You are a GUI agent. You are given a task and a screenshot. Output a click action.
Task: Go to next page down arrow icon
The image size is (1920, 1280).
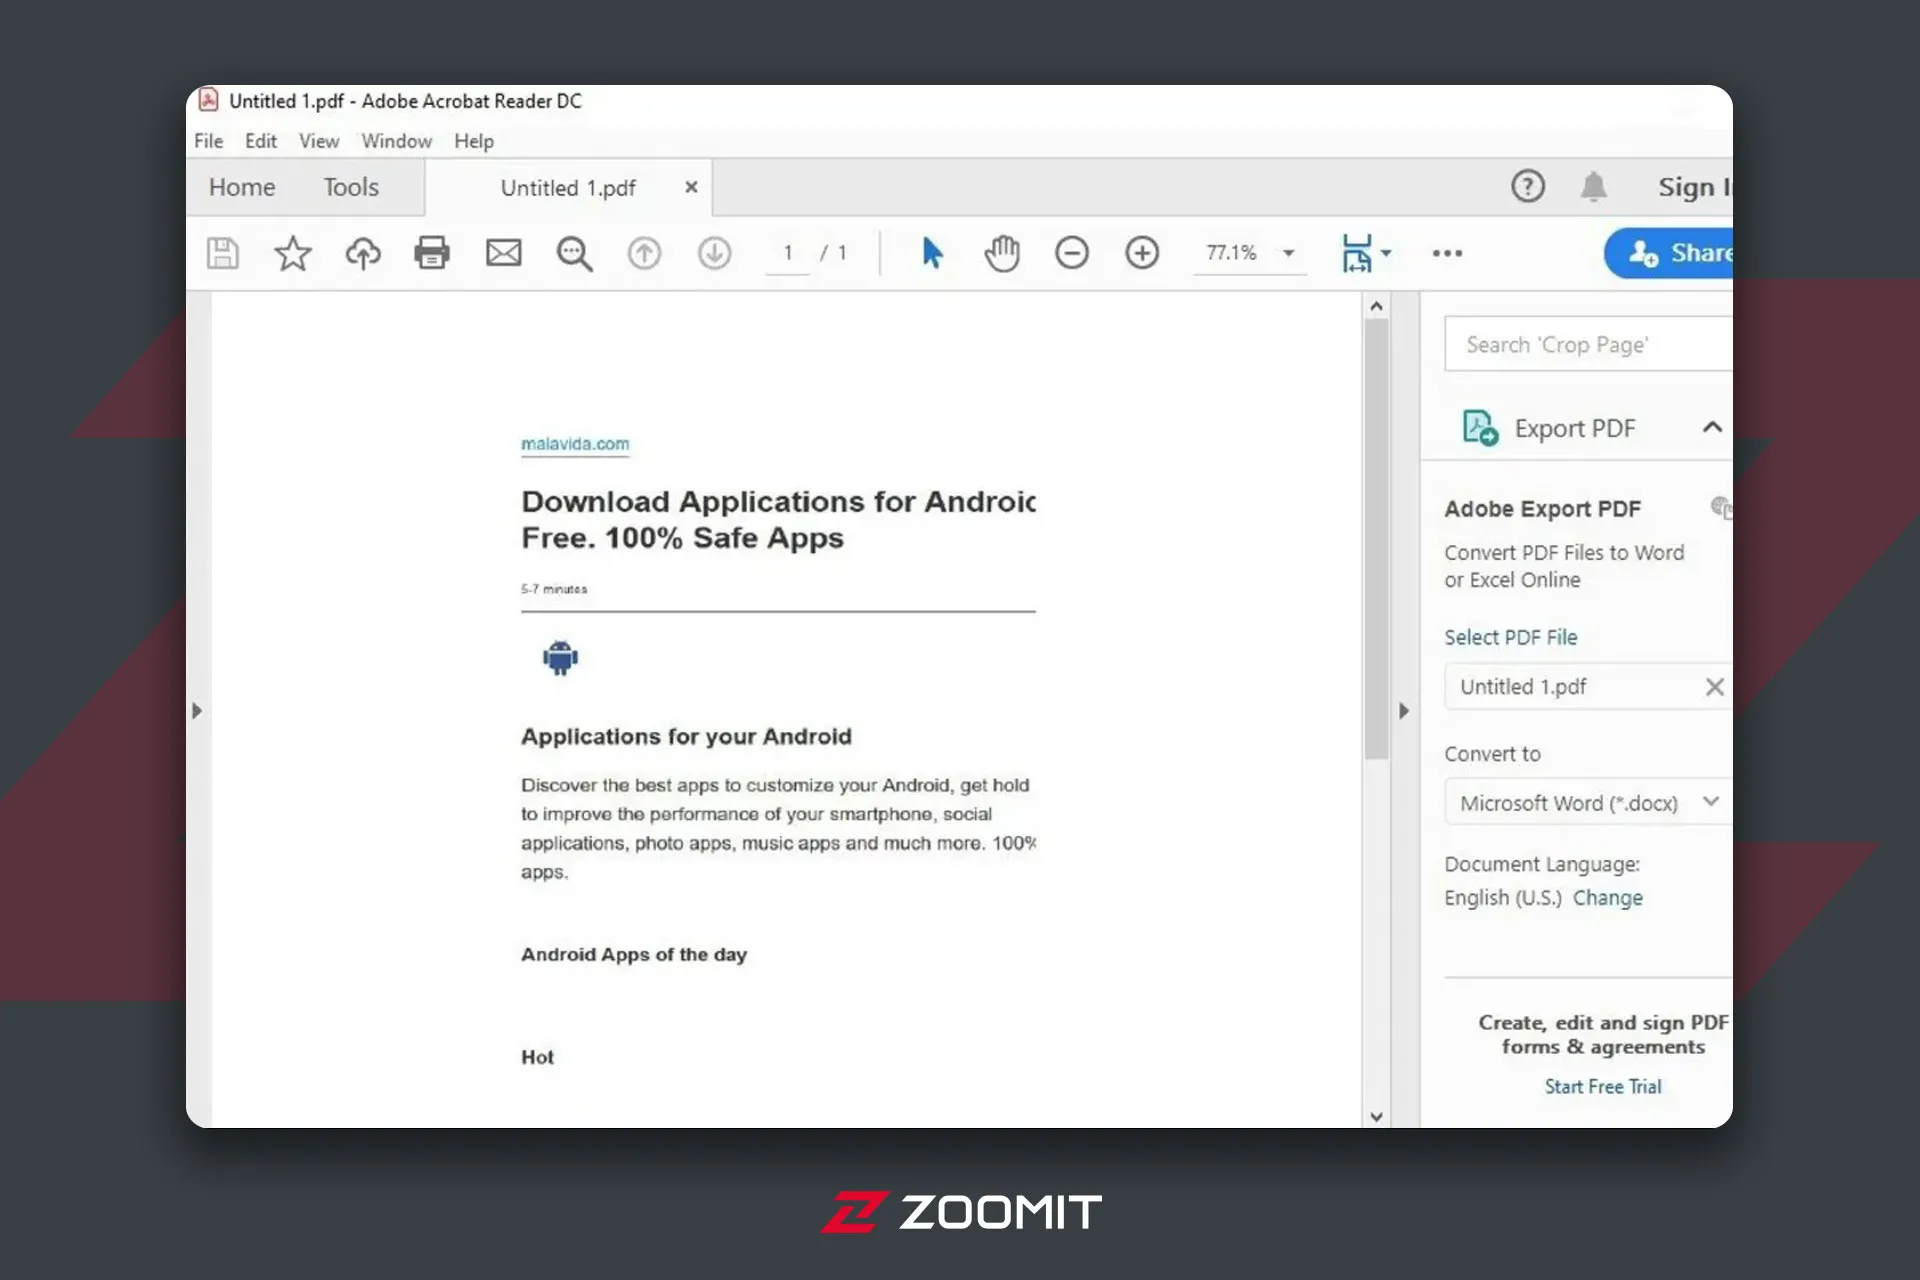click(714, 253)
